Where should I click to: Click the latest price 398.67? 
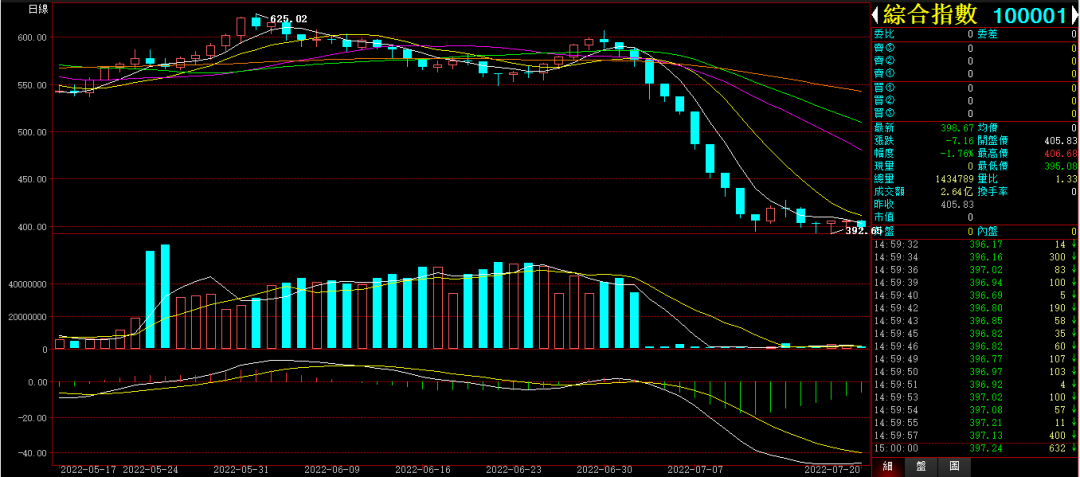point(957,128)
